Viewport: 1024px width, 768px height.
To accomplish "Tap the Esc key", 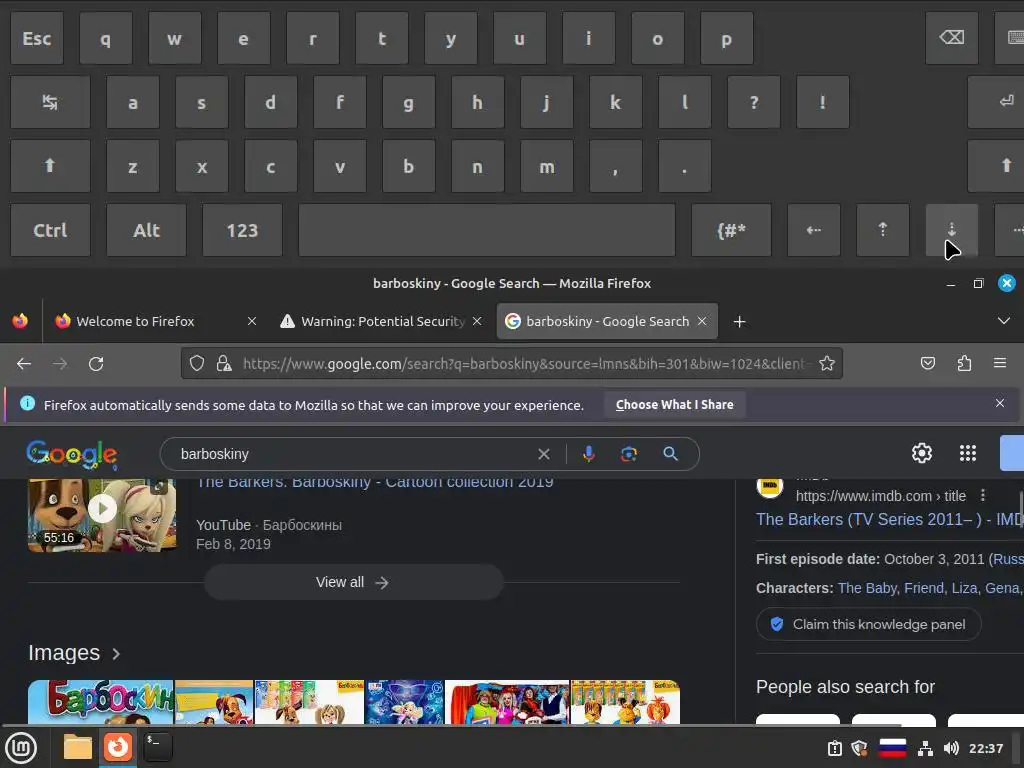I will tap(37, 38).
